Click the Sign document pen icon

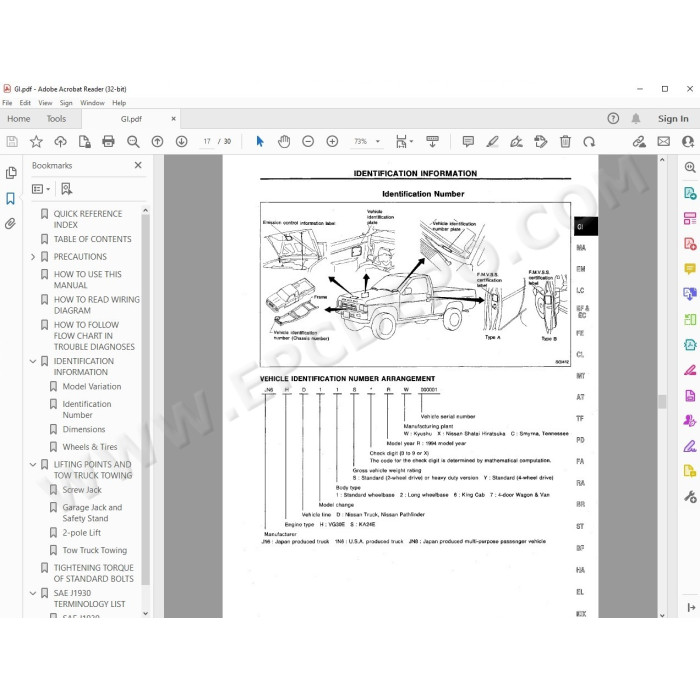(x=517, y=142)
